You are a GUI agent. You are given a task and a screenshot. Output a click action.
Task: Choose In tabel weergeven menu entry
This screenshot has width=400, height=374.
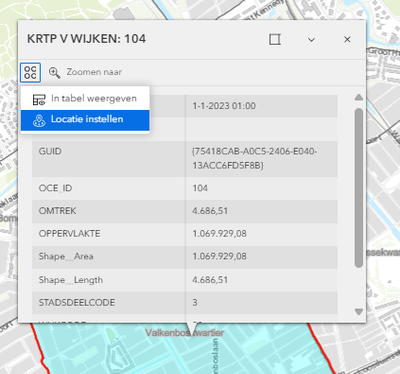coord(85,99)
